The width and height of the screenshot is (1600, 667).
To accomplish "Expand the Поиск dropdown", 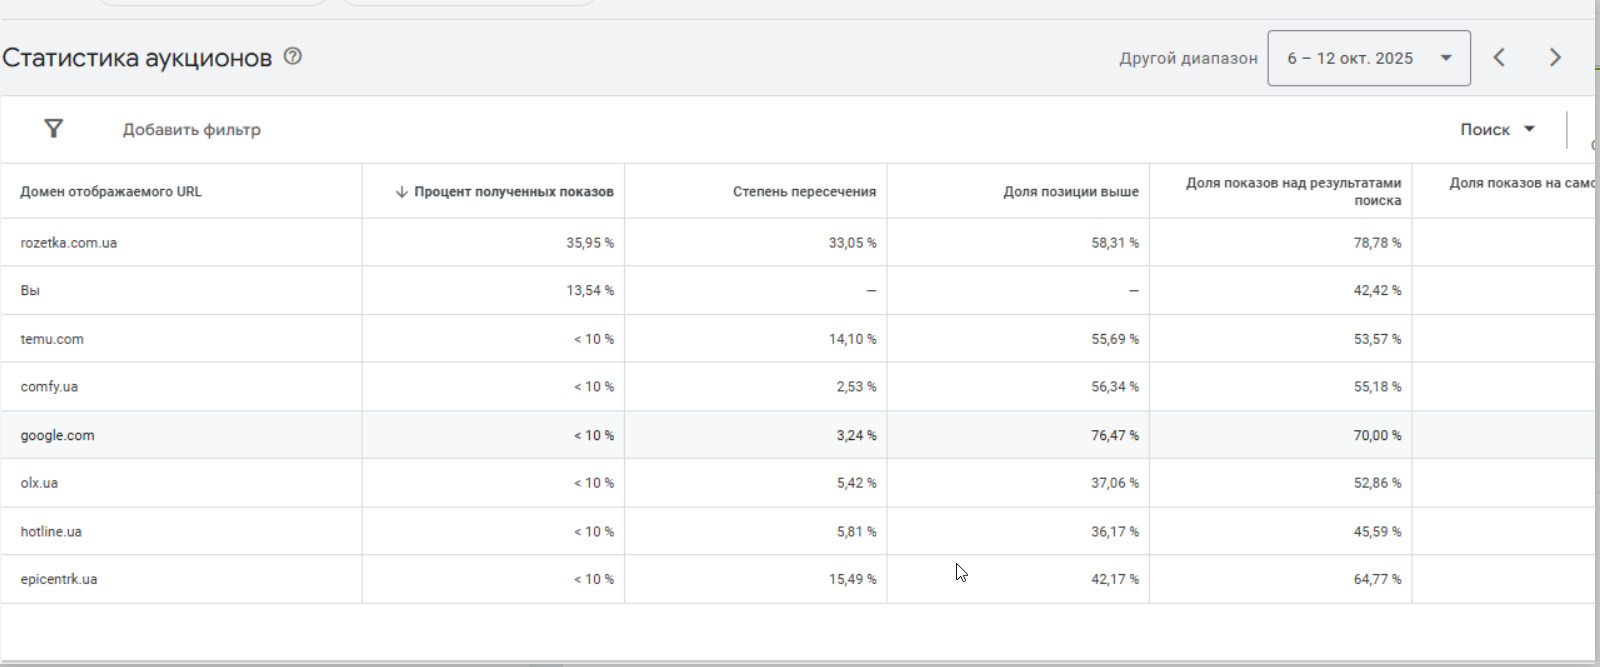I will point(1497,129).
